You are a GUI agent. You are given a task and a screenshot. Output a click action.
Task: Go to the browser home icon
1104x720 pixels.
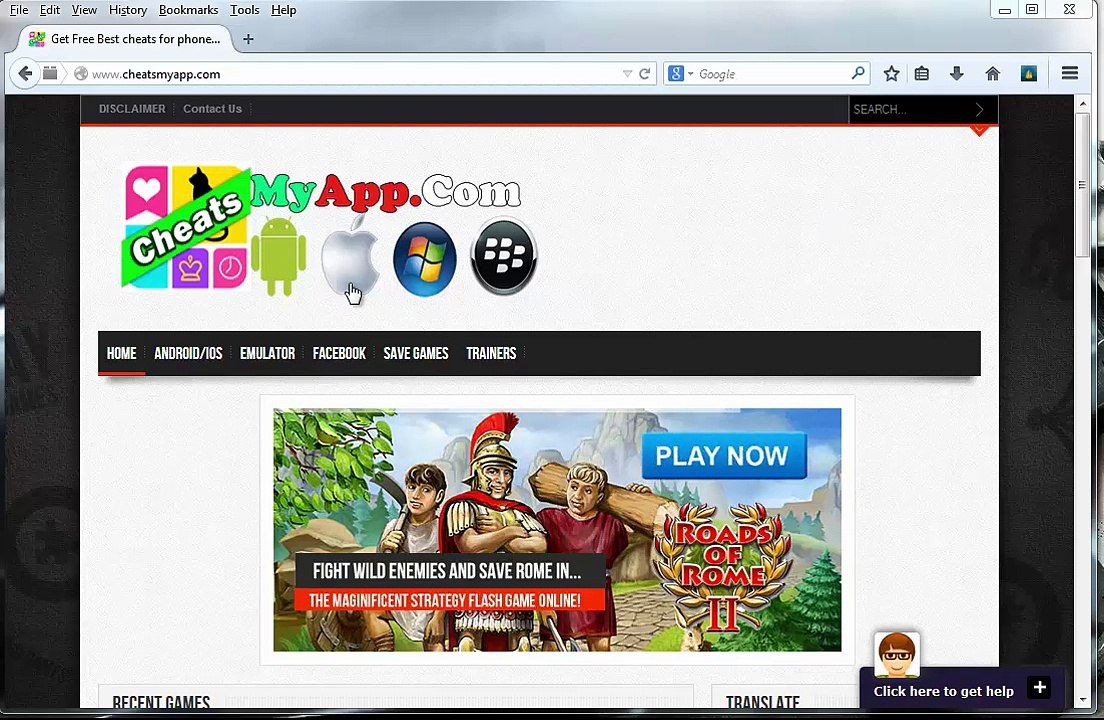click(993, 73)
